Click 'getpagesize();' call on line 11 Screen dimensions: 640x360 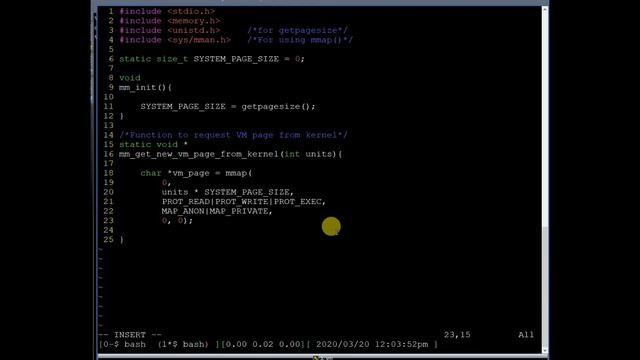point(278,107)
